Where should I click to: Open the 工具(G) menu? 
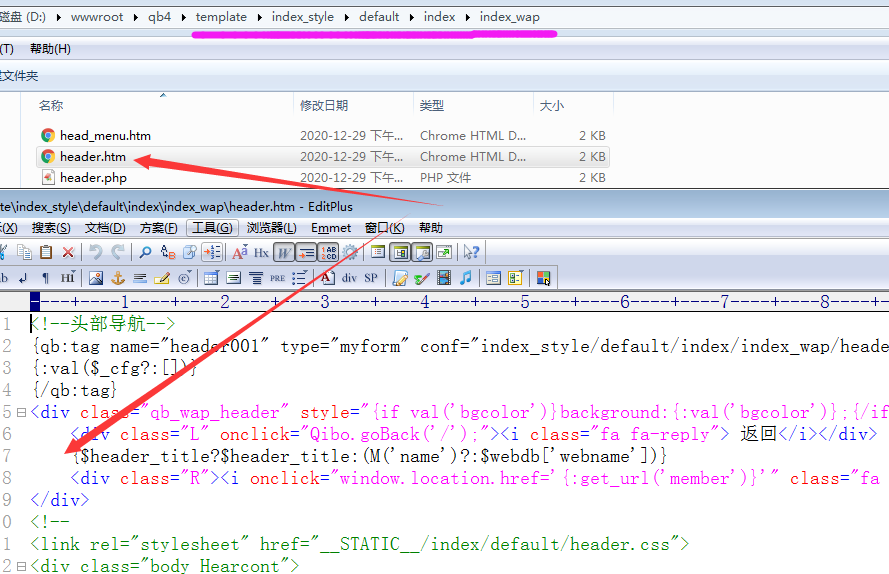click(211, 228)
